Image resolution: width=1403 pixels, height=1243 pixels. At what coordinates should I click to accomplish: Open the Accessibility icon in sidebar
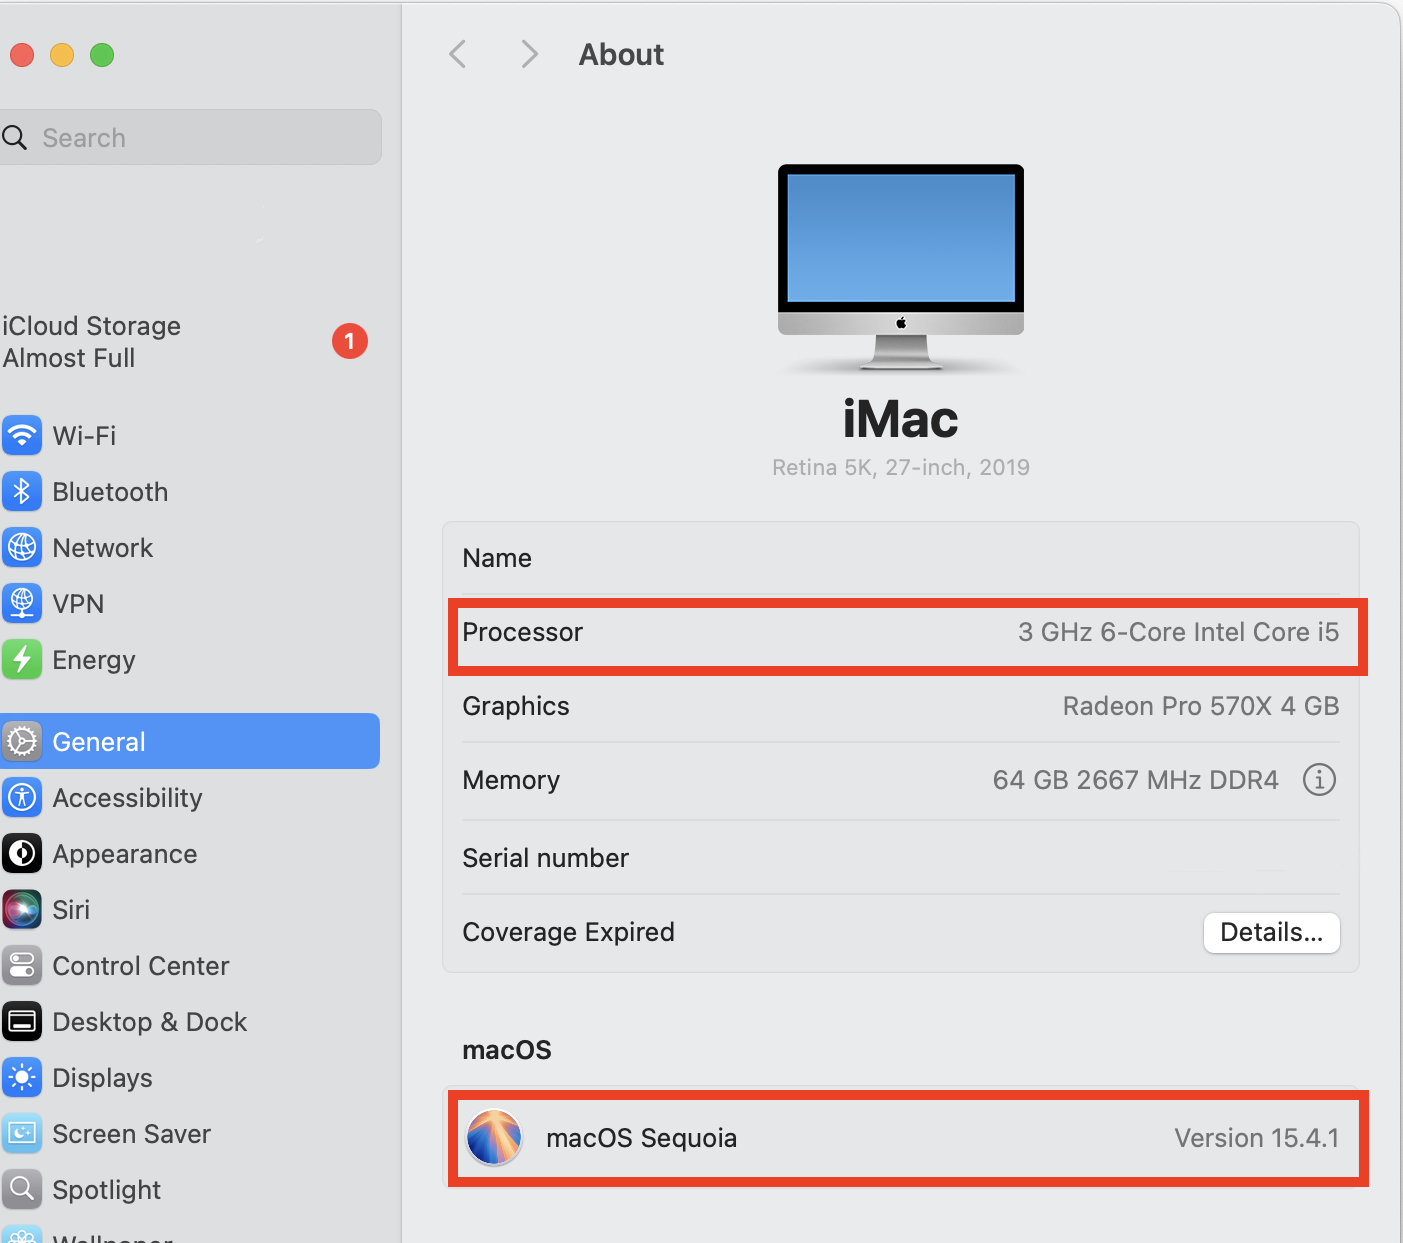(x=22, y=797)
